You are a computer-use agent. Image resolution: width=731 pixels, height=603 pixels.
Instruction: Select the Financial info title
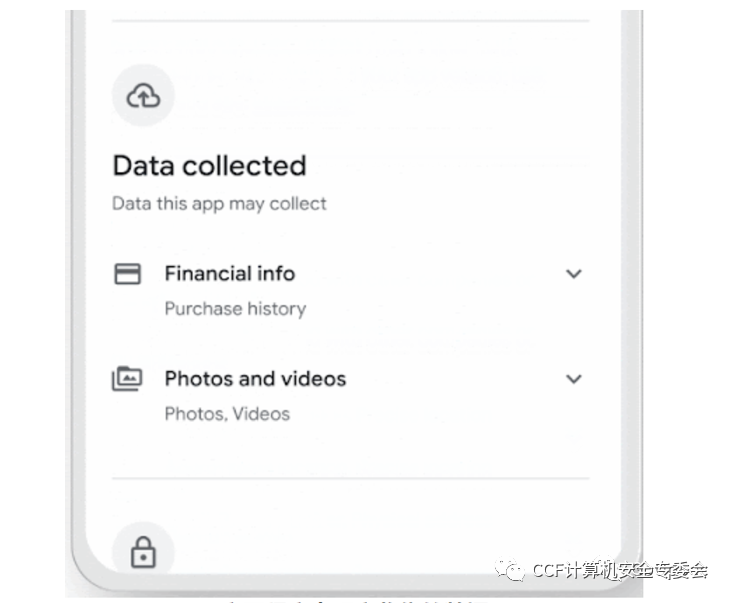(x=230, y=273)
